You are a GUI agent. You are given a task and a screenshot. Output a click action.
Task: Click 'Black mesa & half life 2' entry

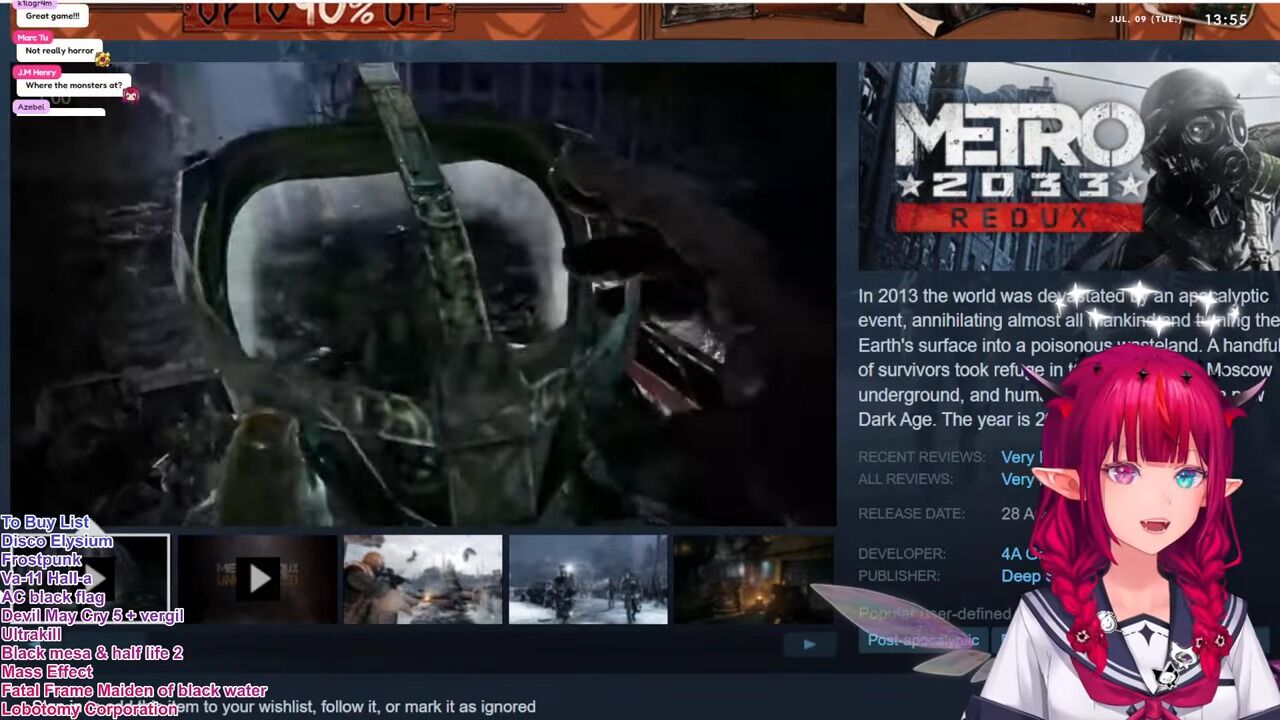point(92,653)
